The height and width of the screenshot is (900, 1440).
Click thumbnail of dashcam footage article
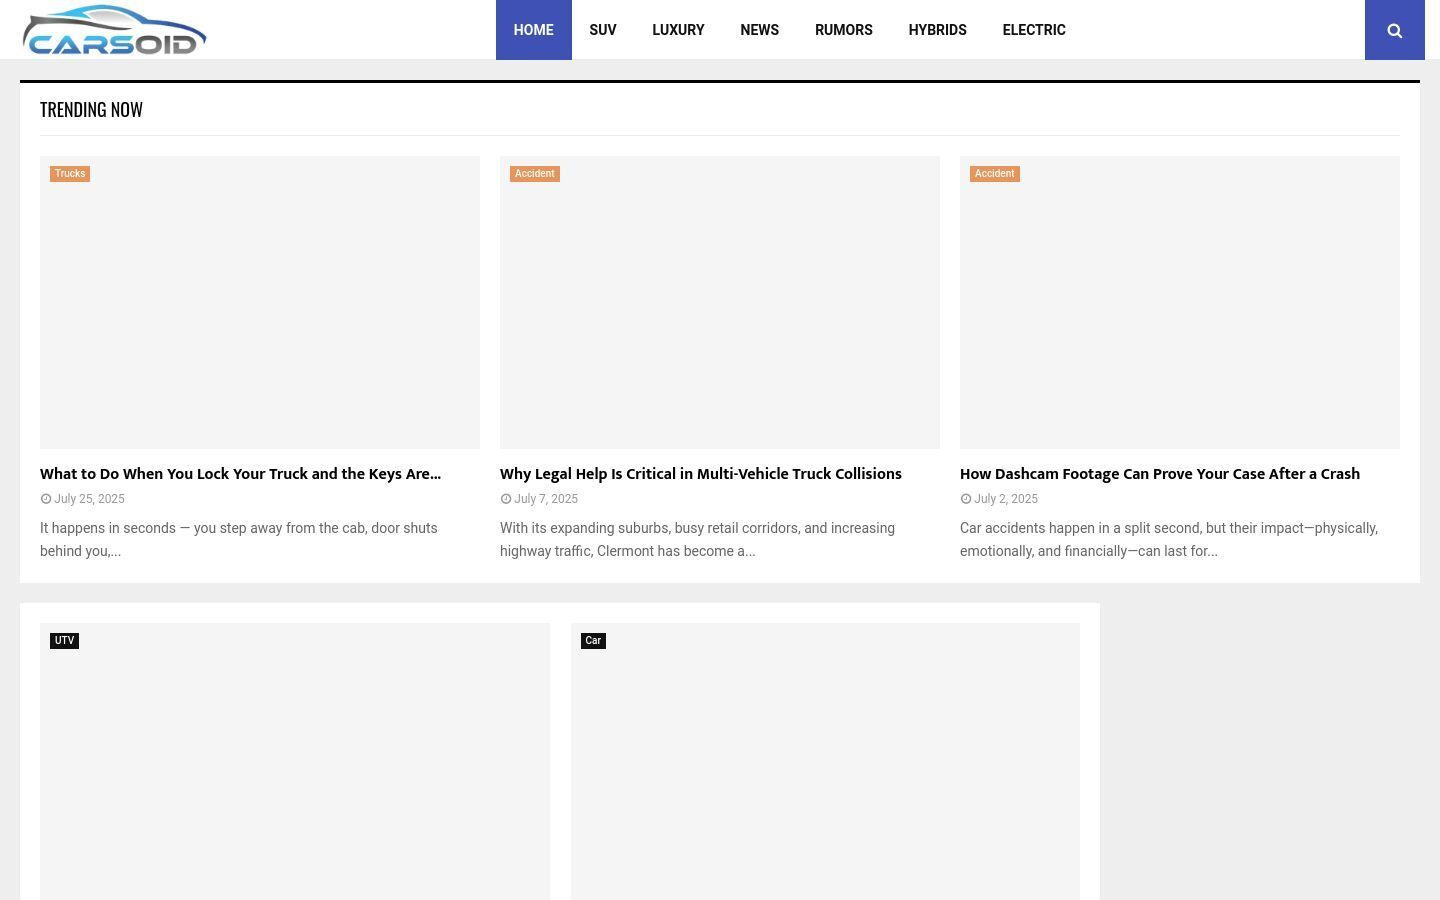click(1180, 302)
